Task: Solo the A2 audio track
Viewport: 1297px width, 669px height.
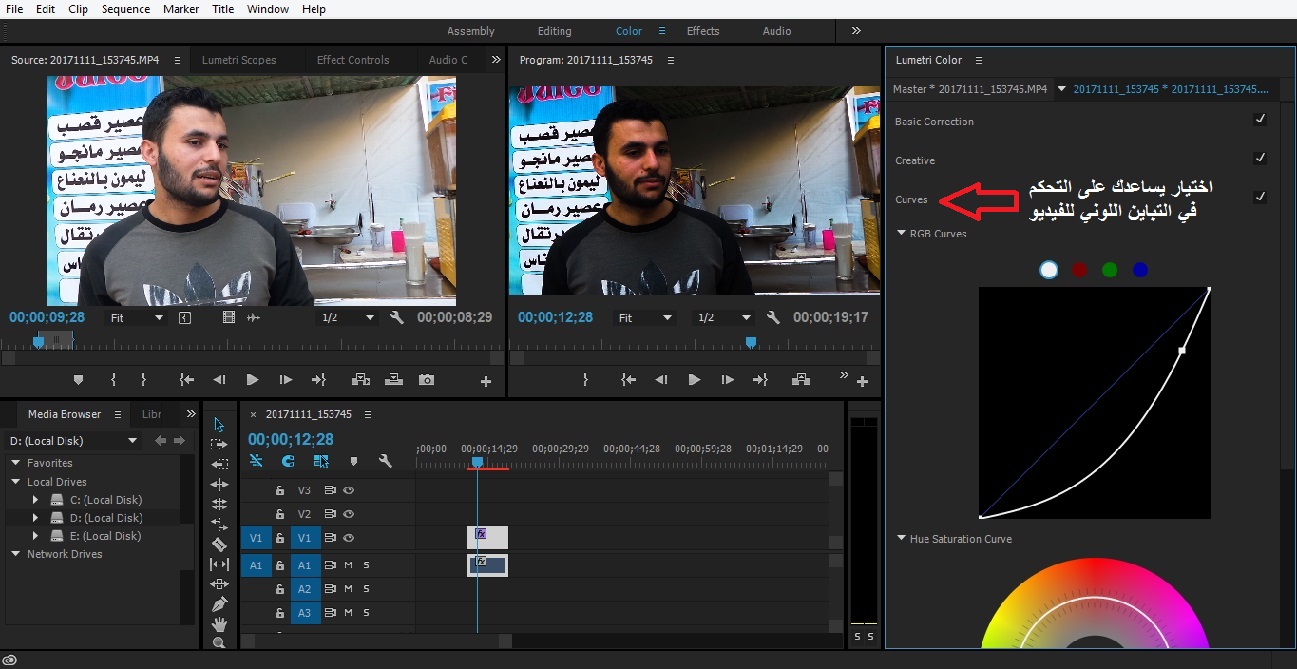Action: [366, 589]
